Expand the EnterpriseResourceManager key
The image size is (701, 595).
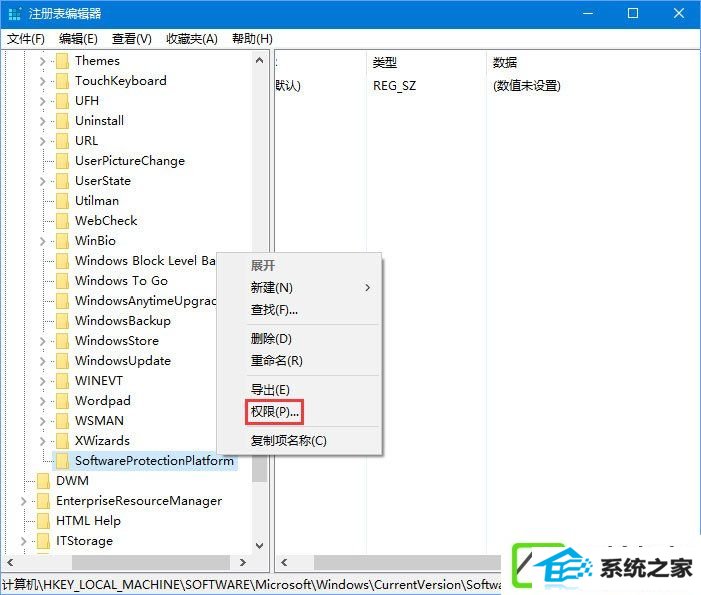tap(24, 501)
